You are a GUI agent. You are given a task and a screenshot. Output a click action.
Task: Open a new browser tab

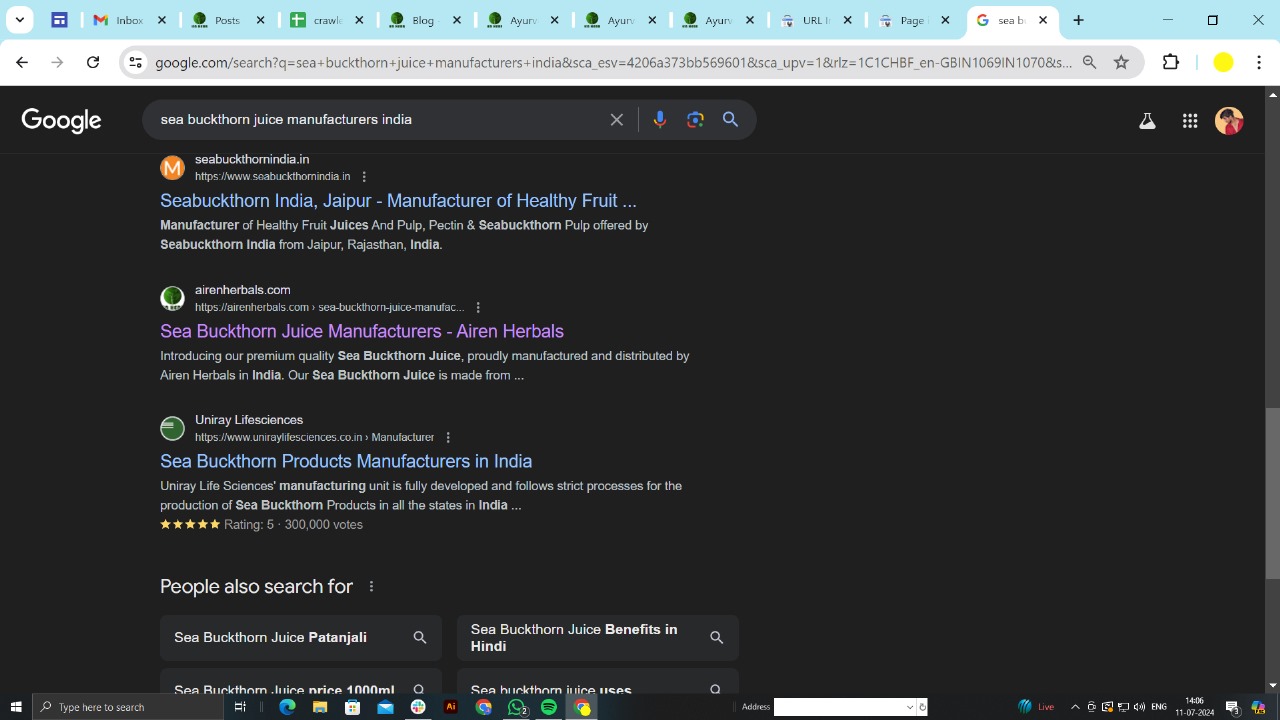[1078, 20]
